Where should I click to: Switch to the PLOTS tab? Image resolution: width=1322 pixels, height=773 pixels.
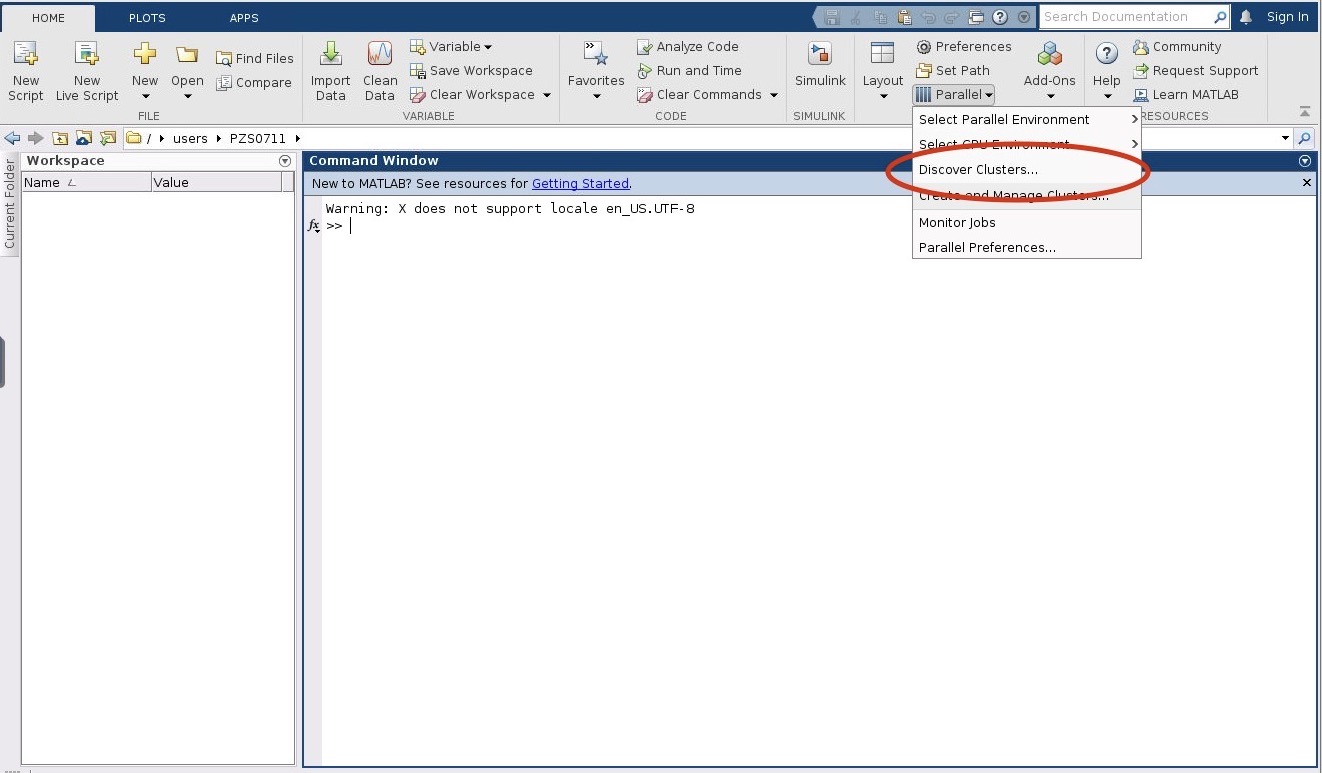coord(147,18)
